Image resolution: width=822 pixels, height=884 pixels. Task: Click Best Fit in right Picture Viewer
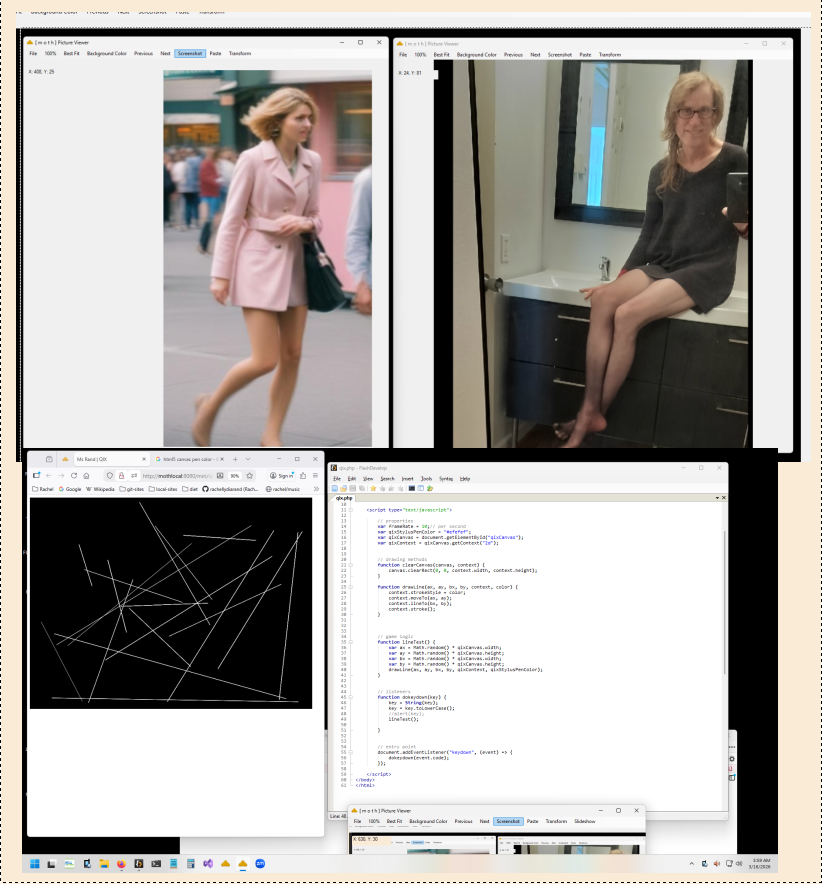click(x=442, y=55)
